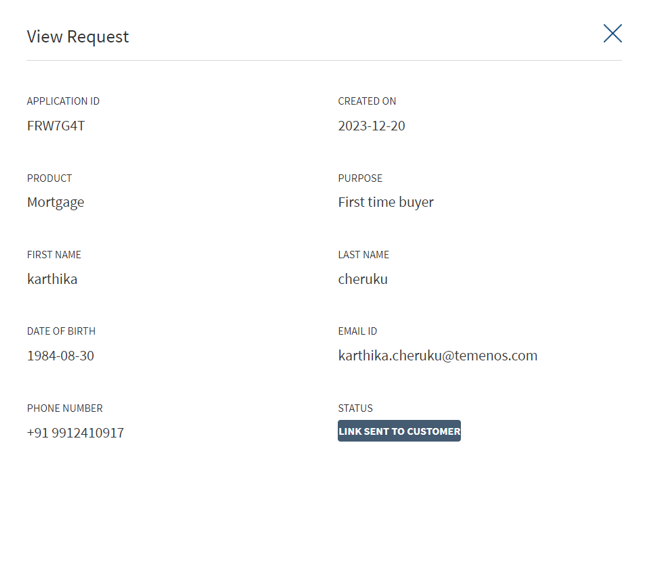Image resolution: width=653 pixels, height=564 pixels.
Task: Select the View Request heading
Action: (78, 37)
